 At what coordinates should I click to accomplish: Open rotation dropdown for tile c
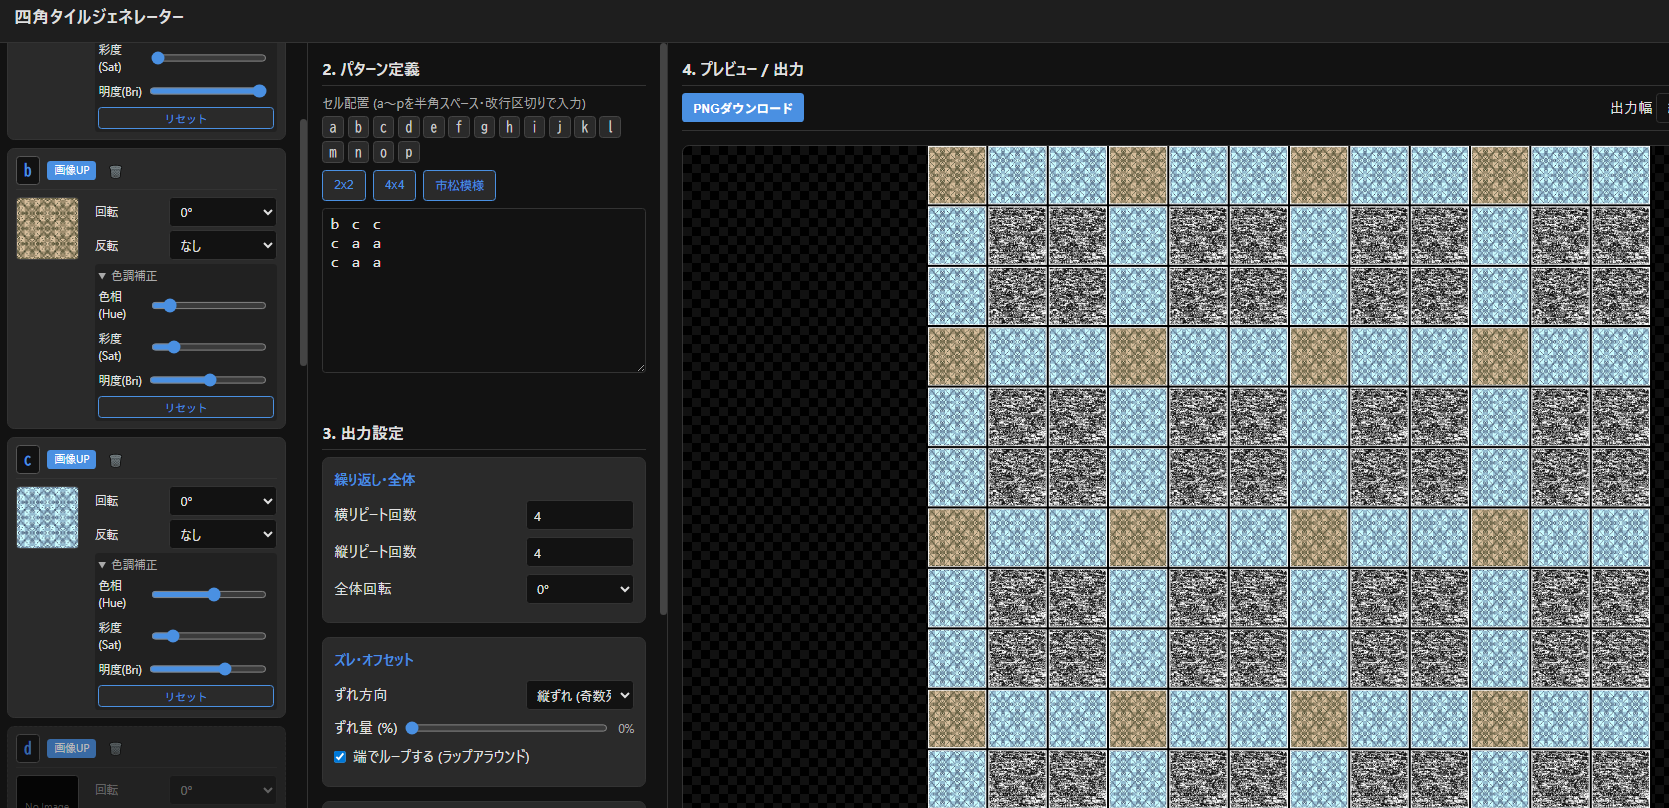(222, 501)
